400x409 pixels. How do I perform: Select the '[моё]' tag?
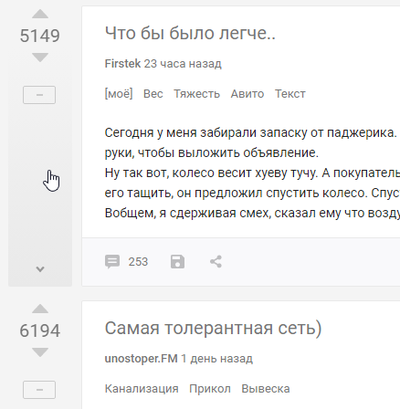tap(119, 94)
